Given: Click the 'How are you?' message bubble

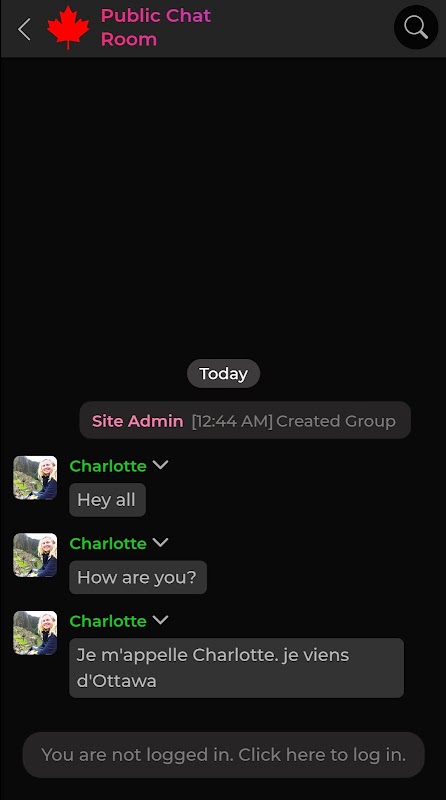Looking at the screenshot, I should (138, 578).
